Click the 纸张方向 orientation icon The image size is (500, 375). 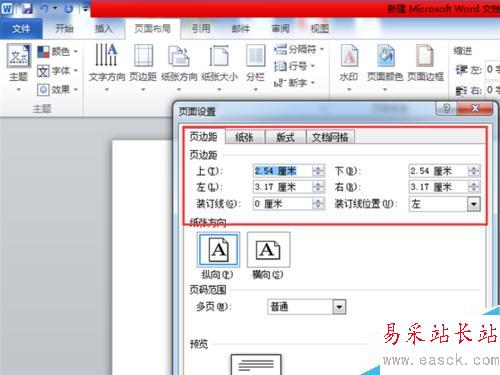coord(179,56)
